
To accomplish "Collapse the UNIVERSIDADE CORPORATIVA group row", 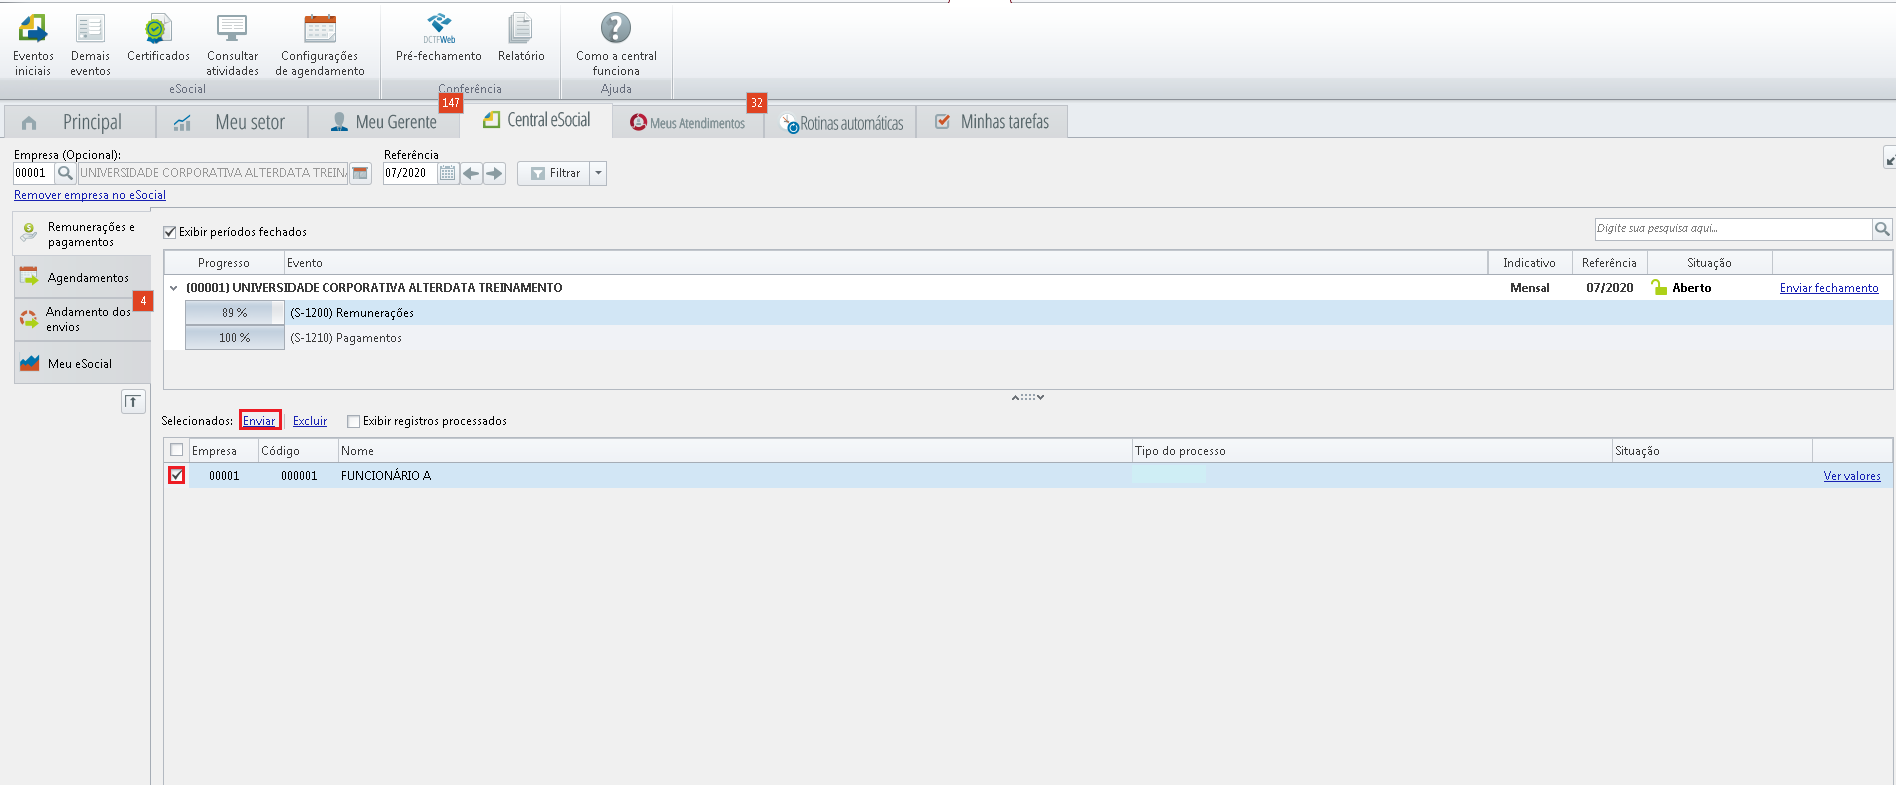I will [174, 288].
